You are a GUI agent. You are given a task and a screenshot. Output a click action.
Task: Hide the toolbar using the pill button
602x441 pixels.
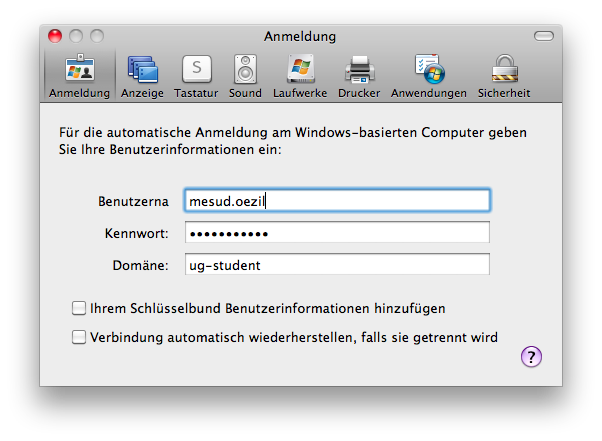543,36
